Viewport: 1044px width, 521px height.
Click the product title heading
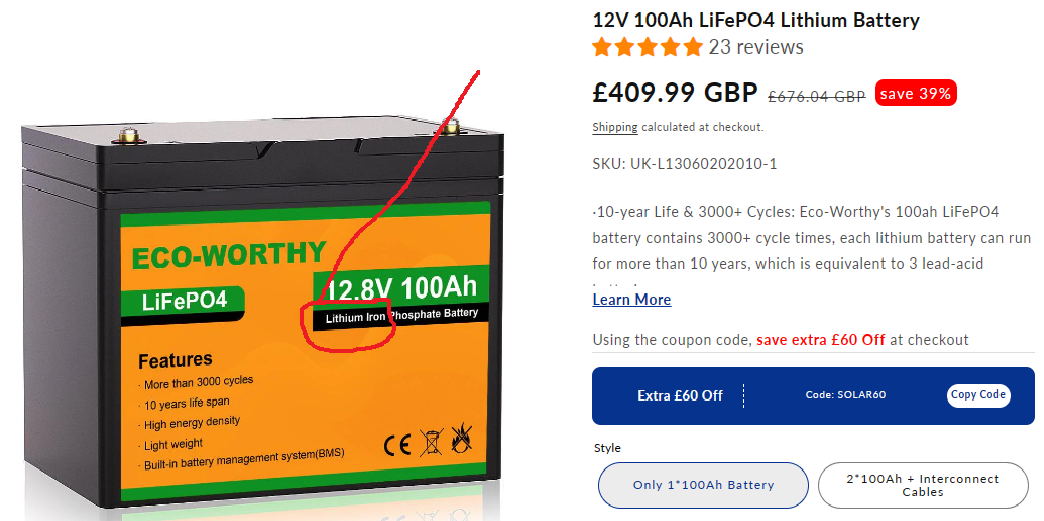tap(756, 20)
